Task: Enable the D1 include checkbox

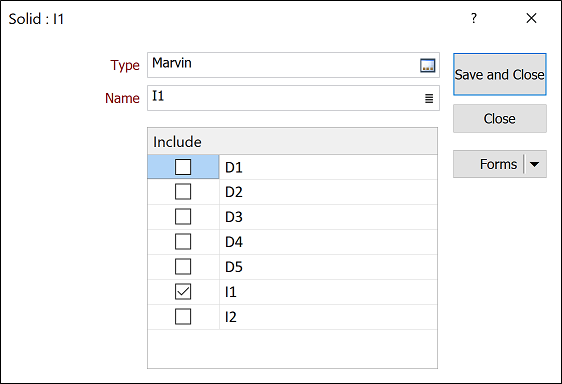Action: (x=183, y=167)
